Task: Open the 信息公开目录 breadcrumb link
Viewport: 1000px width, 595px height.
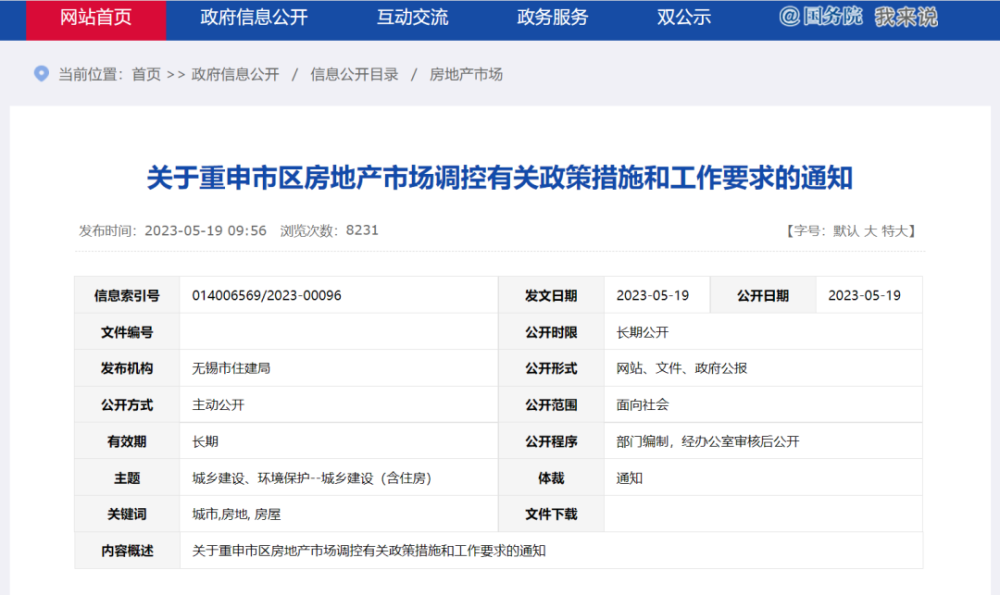Action: (354, 75)
